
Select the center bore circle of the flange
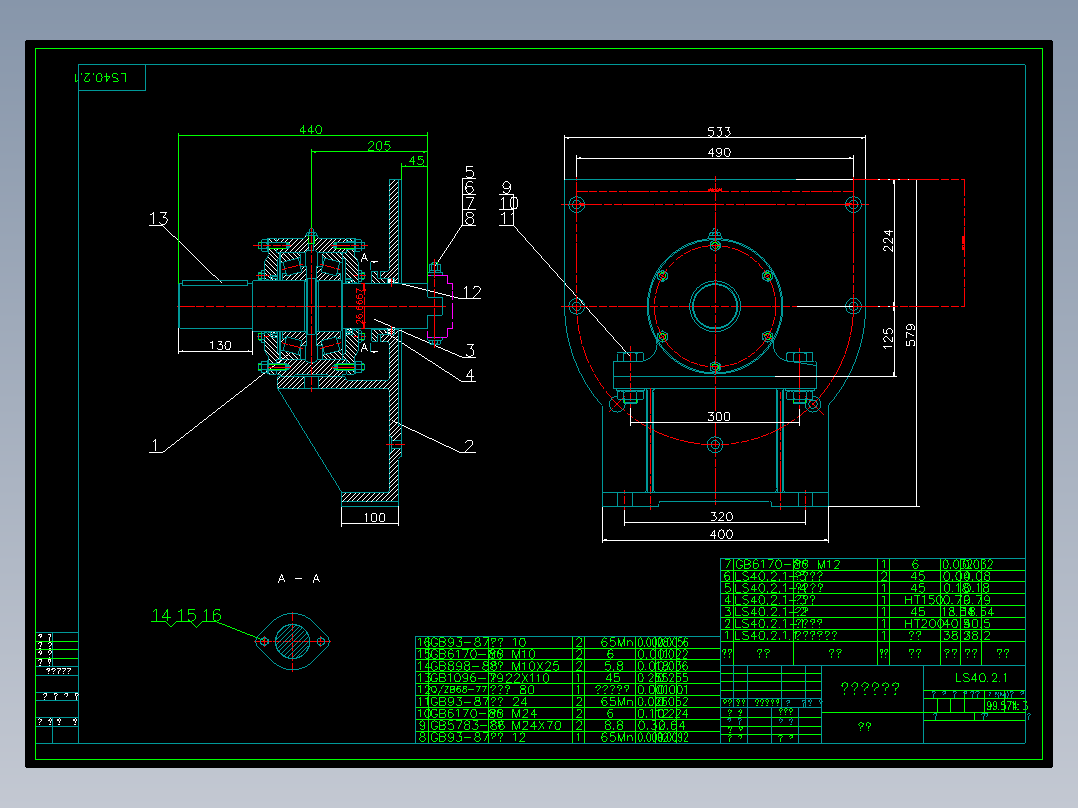715,306
